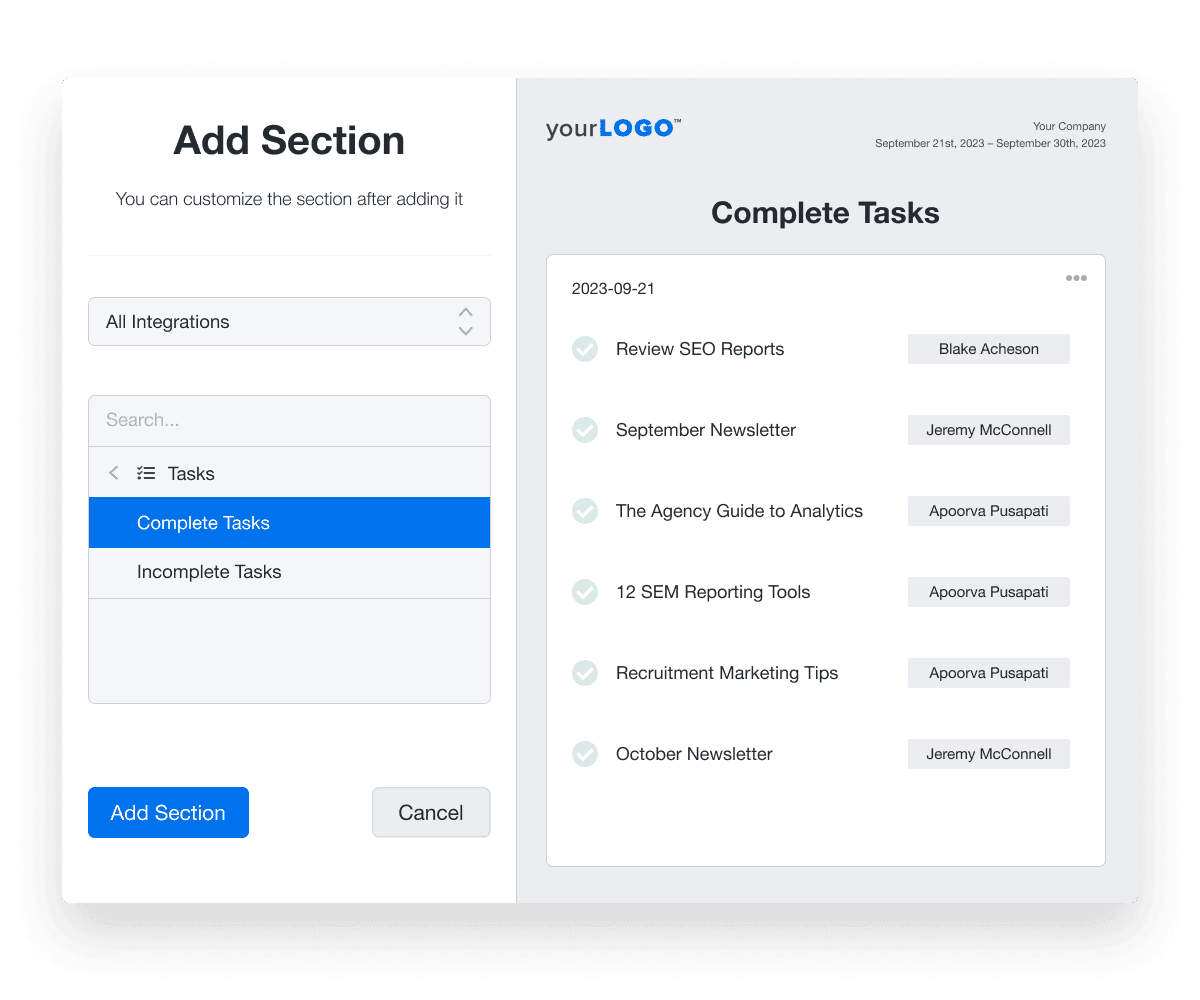This screenshot has height=1000, width=1200.
Task: Collapse the Tasks group with the back chevron
Action: click(x=113, y=472)
